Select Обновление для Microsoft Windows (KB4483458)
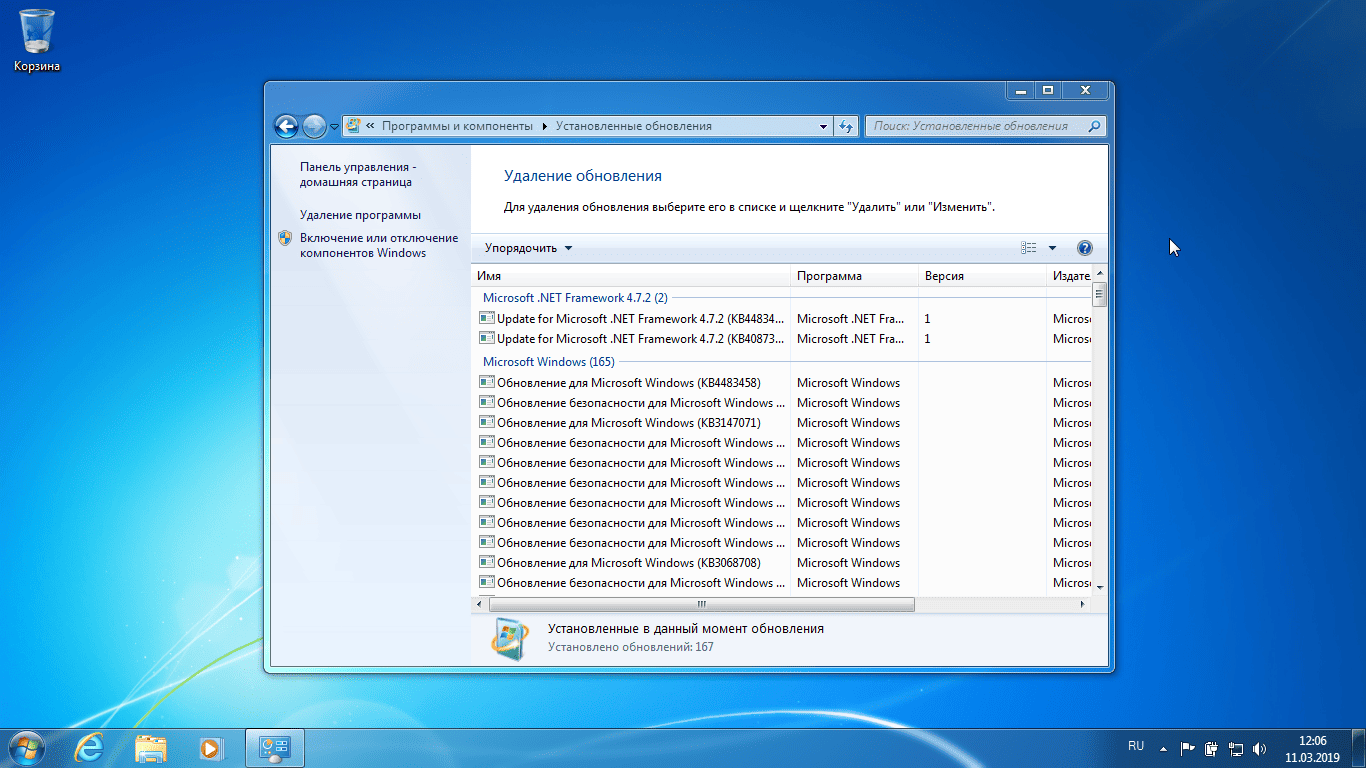The image size is (1366, 768). 629,382
